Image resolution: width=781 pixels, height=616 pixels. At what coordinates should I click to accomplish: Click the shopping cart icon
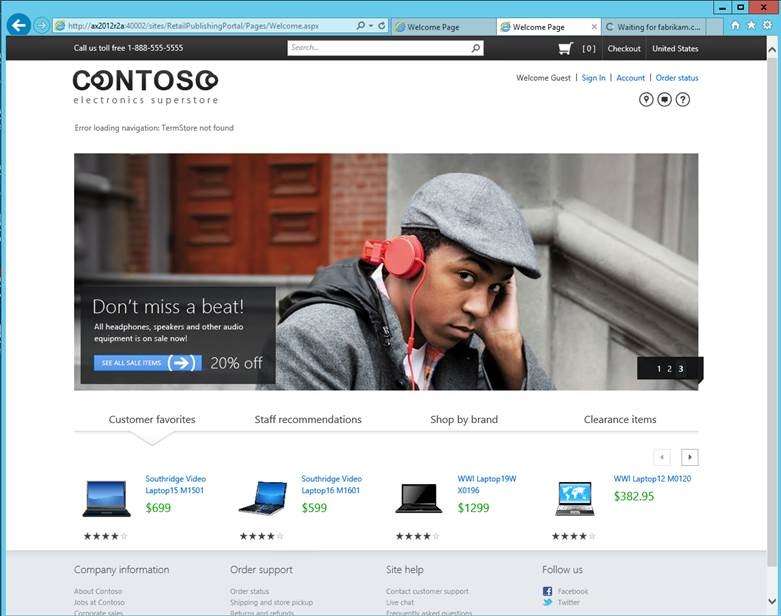pyautogui.click(x=565, y=48)
